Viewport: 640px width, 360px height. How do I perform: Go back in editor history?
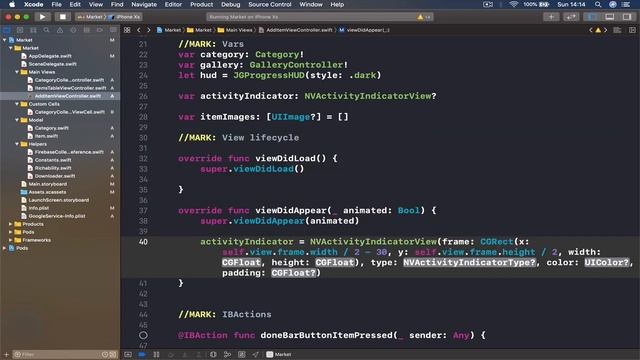tap(139, 30)
